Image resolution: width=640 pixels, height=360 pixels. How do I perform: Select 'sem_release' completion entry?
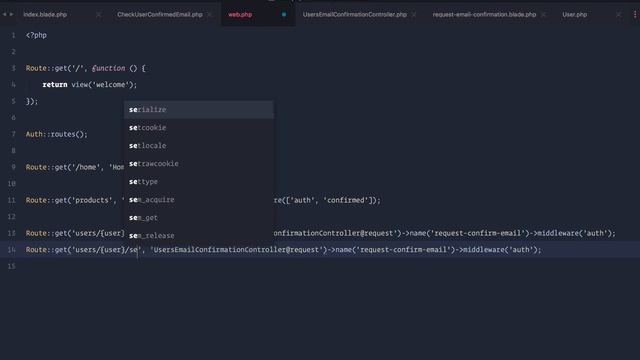(x=198, y=236)
